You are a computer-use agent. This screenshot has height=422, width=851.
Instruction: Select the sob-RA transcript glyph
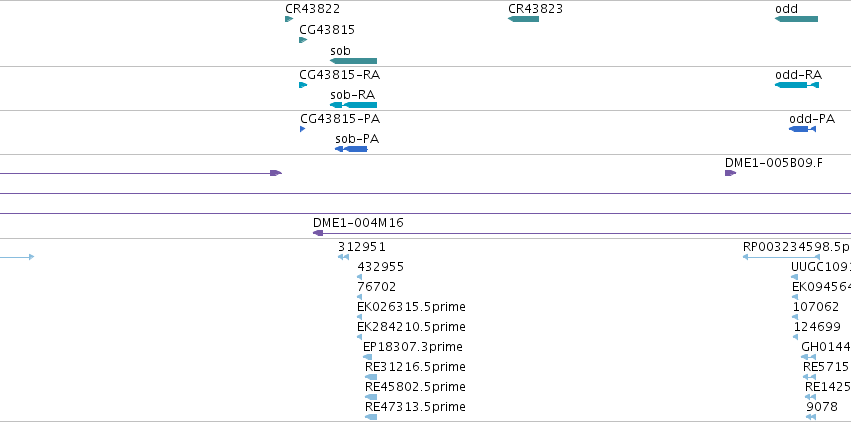(x=353, y=105)
